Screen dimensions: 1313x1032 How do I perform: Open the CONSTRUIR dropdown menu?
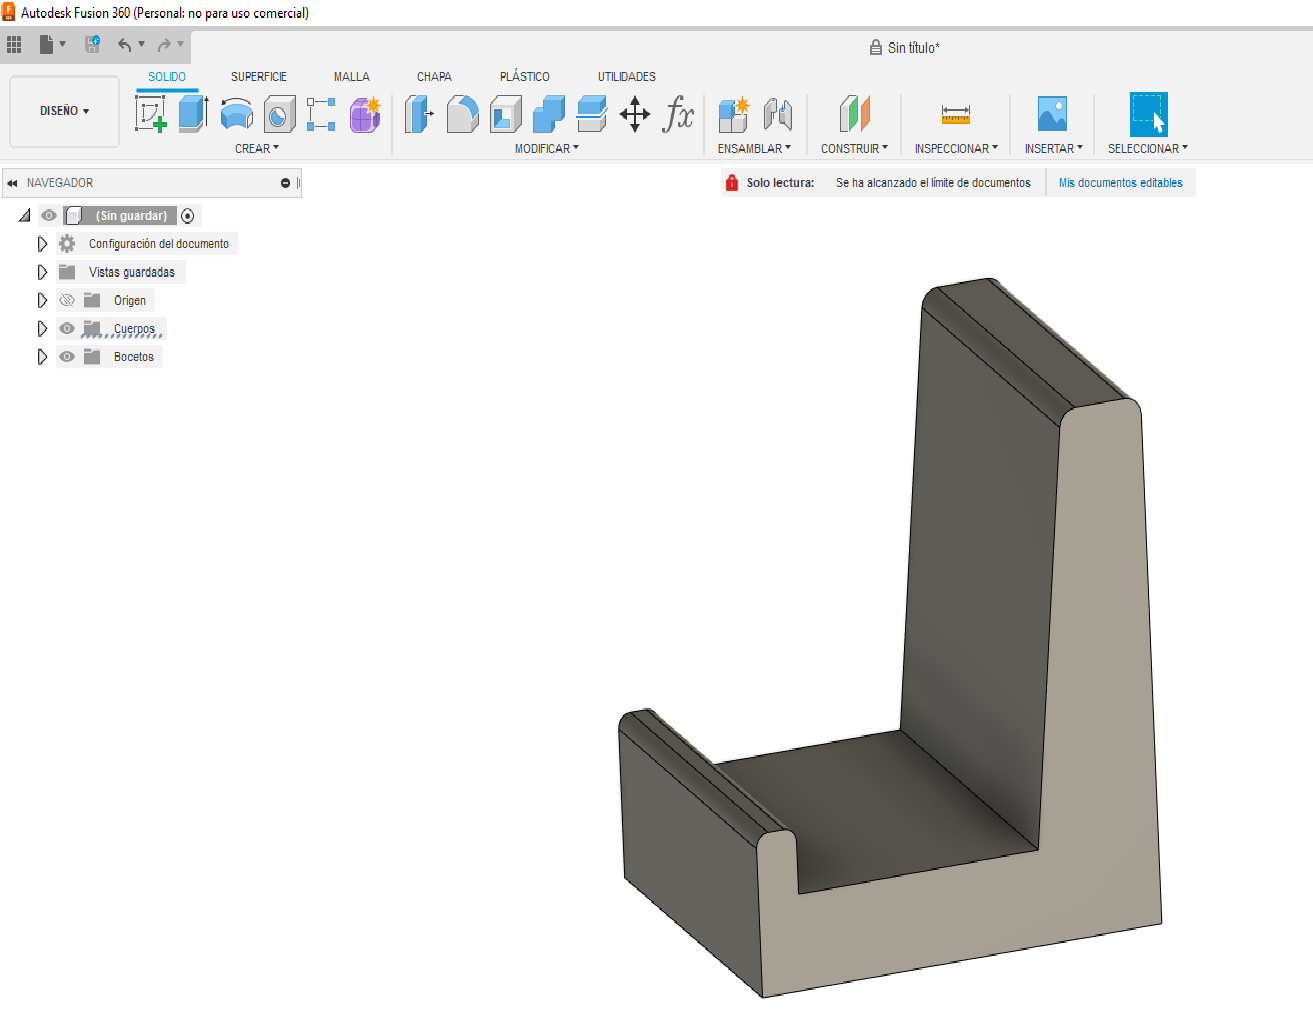point(855,149)
